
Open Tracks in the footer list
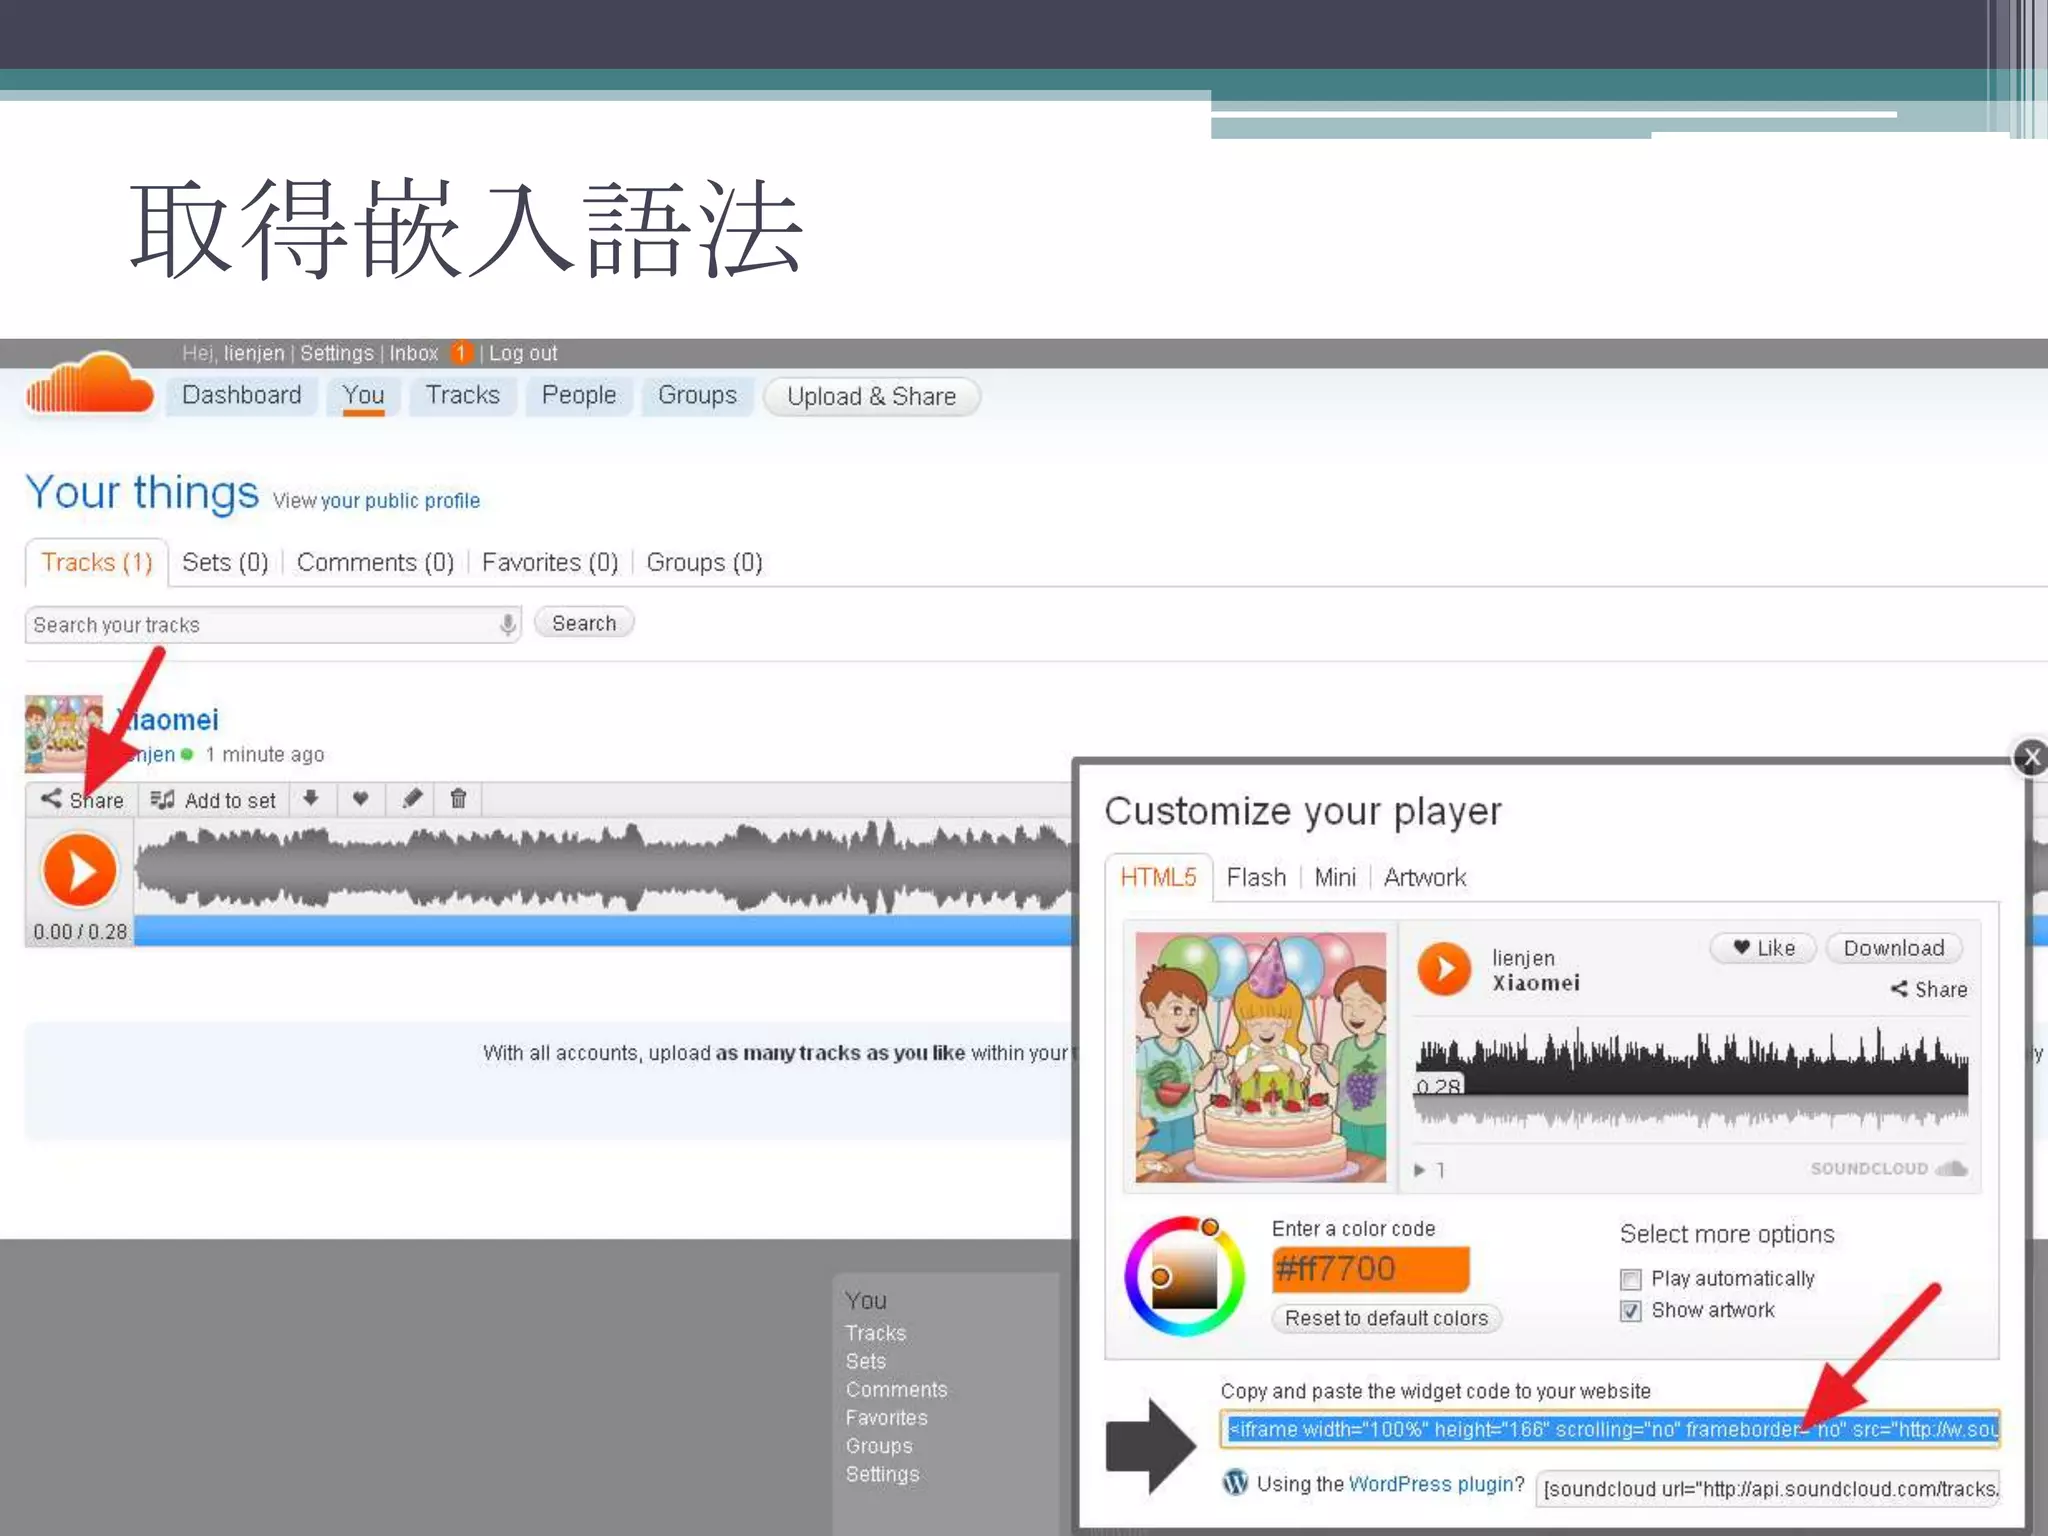coord(875,1333)
